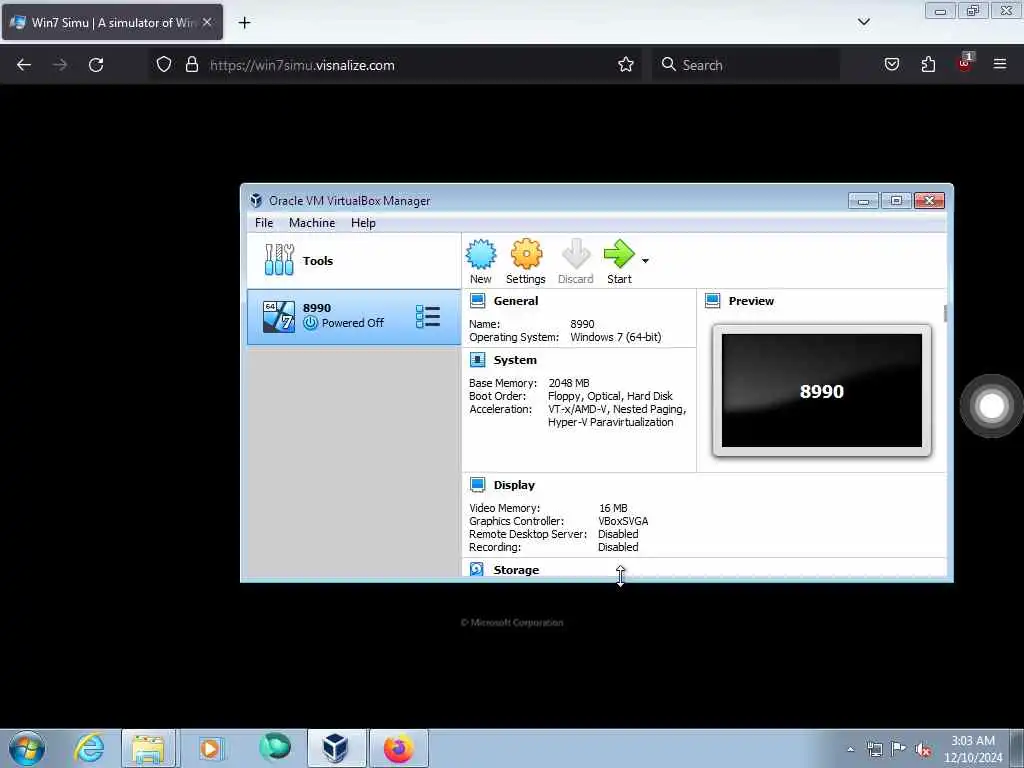The width and height of the screenshot is (1024, 768).
Task: Open Windows Explorer folder on taskbar
Action: [148, 748]
